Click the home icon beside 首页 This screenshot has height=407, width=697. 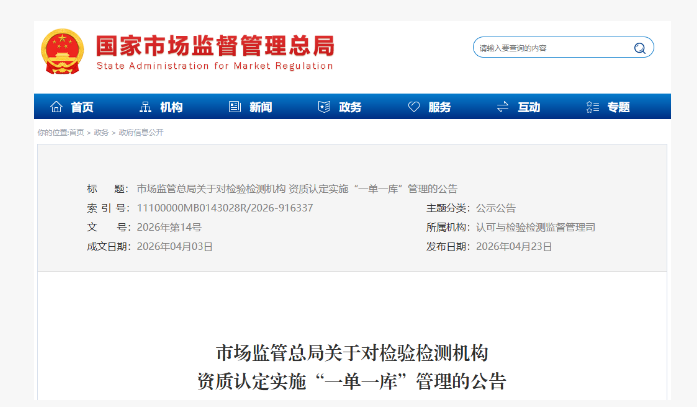click(56, 107)
